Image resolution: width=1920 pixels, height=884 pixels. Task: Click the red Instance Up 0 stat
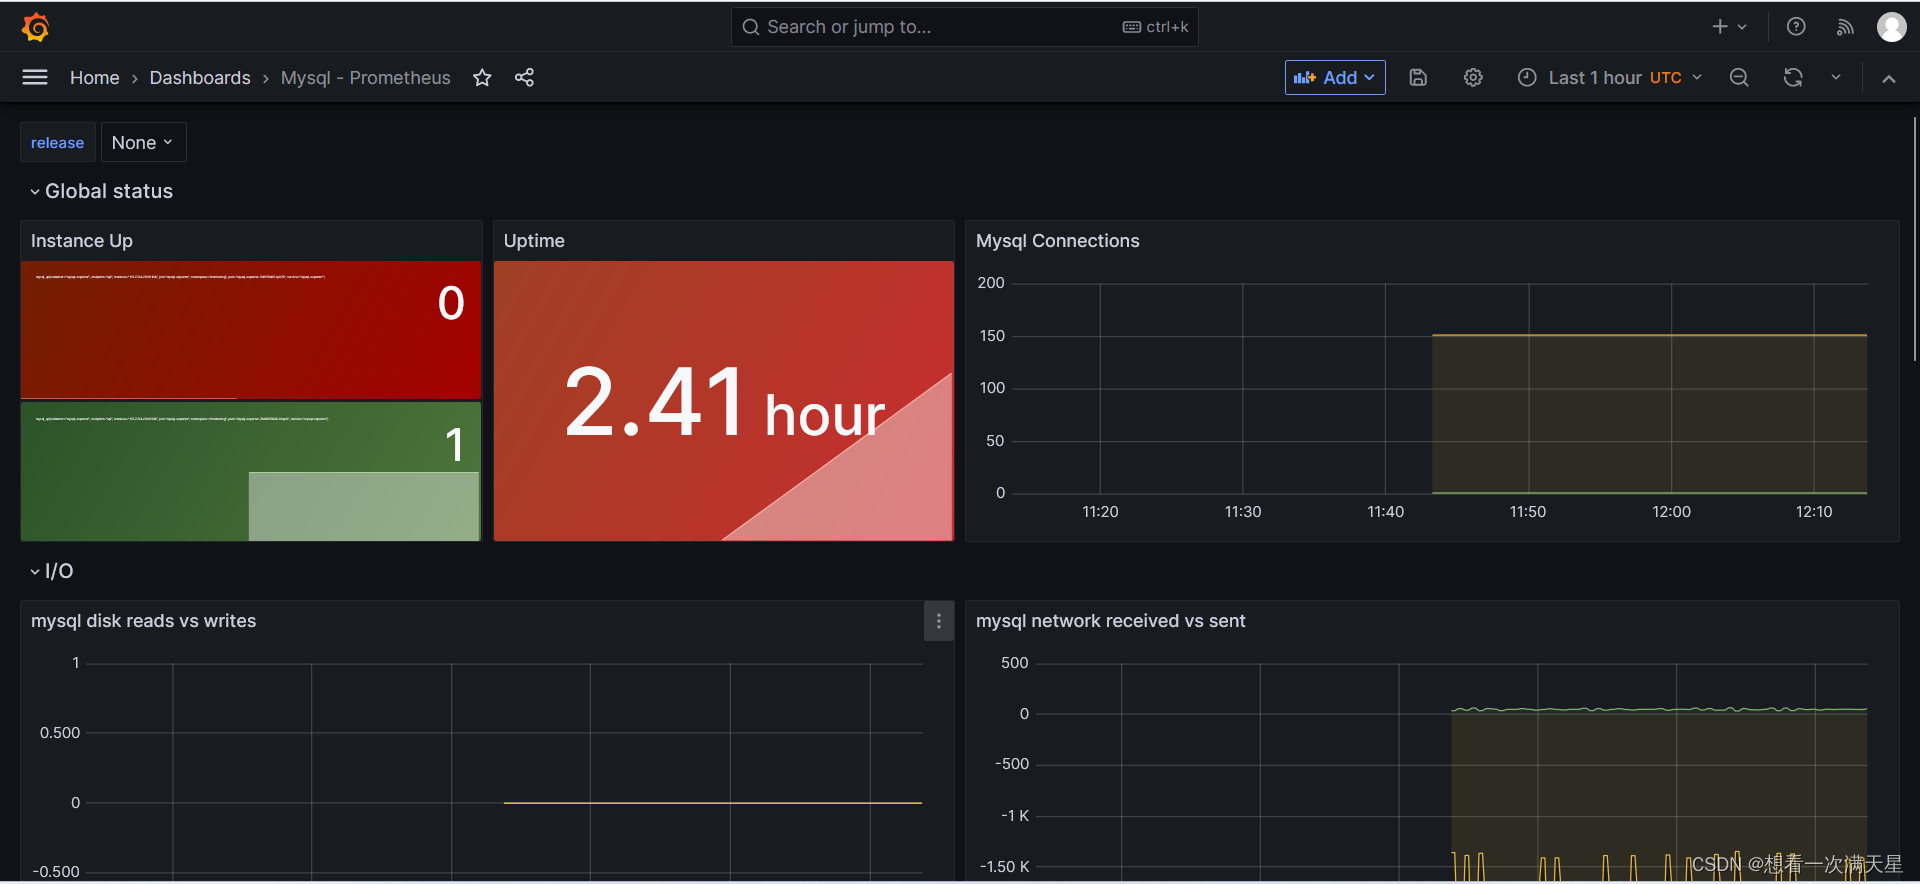pyautogui.click(x=251, y=330)
